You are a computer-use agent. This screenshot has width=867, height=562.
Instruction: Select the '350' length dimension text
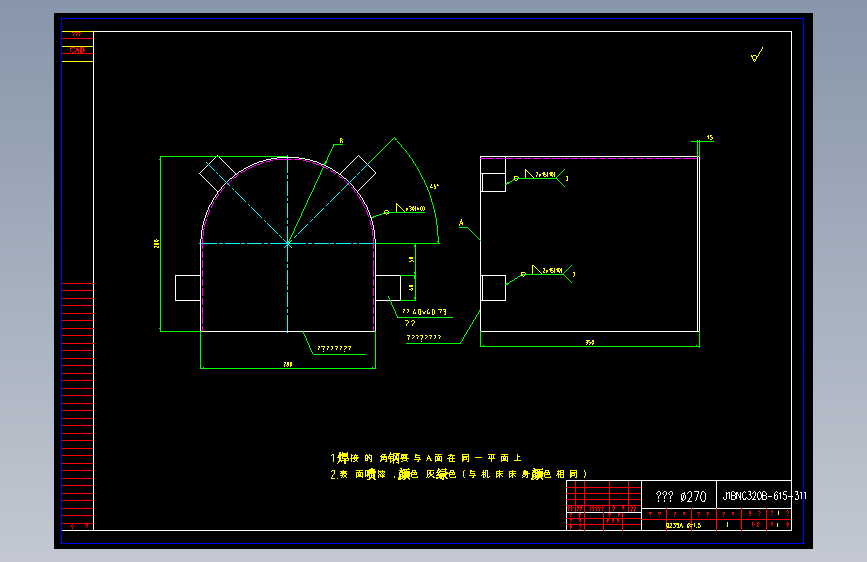coord(590,342)
